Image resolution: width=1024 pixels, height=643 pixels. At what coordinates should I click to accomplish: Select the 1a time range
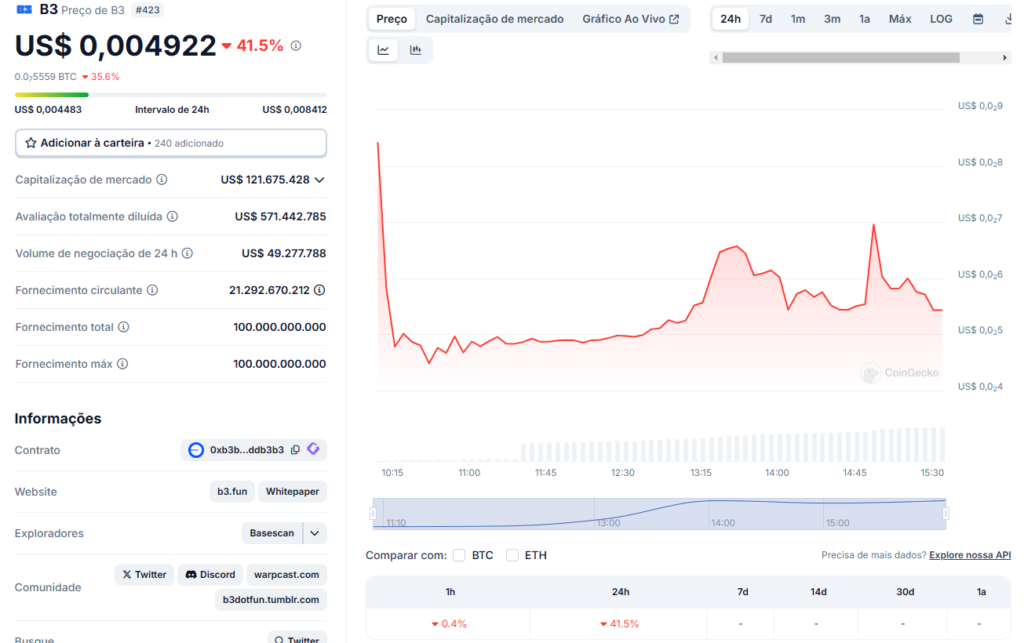(x=865, y=19)
